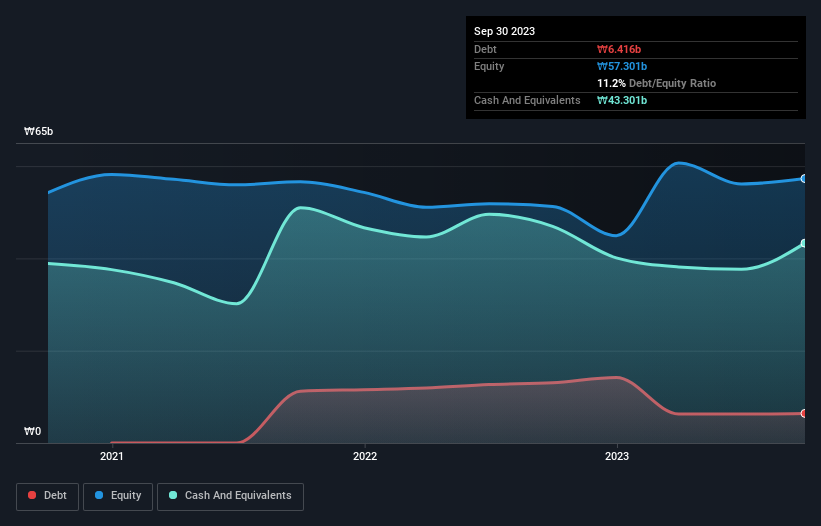The height and width of the screenshot is (526, 821).
Task: Click the 11.2% Debt/Equity Ratio text
Action: coord(656,83)
